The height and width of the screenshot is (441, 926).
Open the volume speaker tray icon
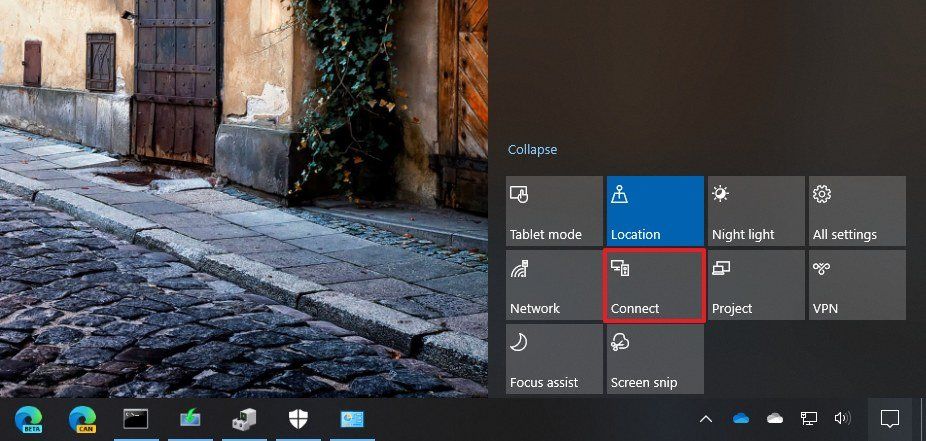(x=842, y=419)
